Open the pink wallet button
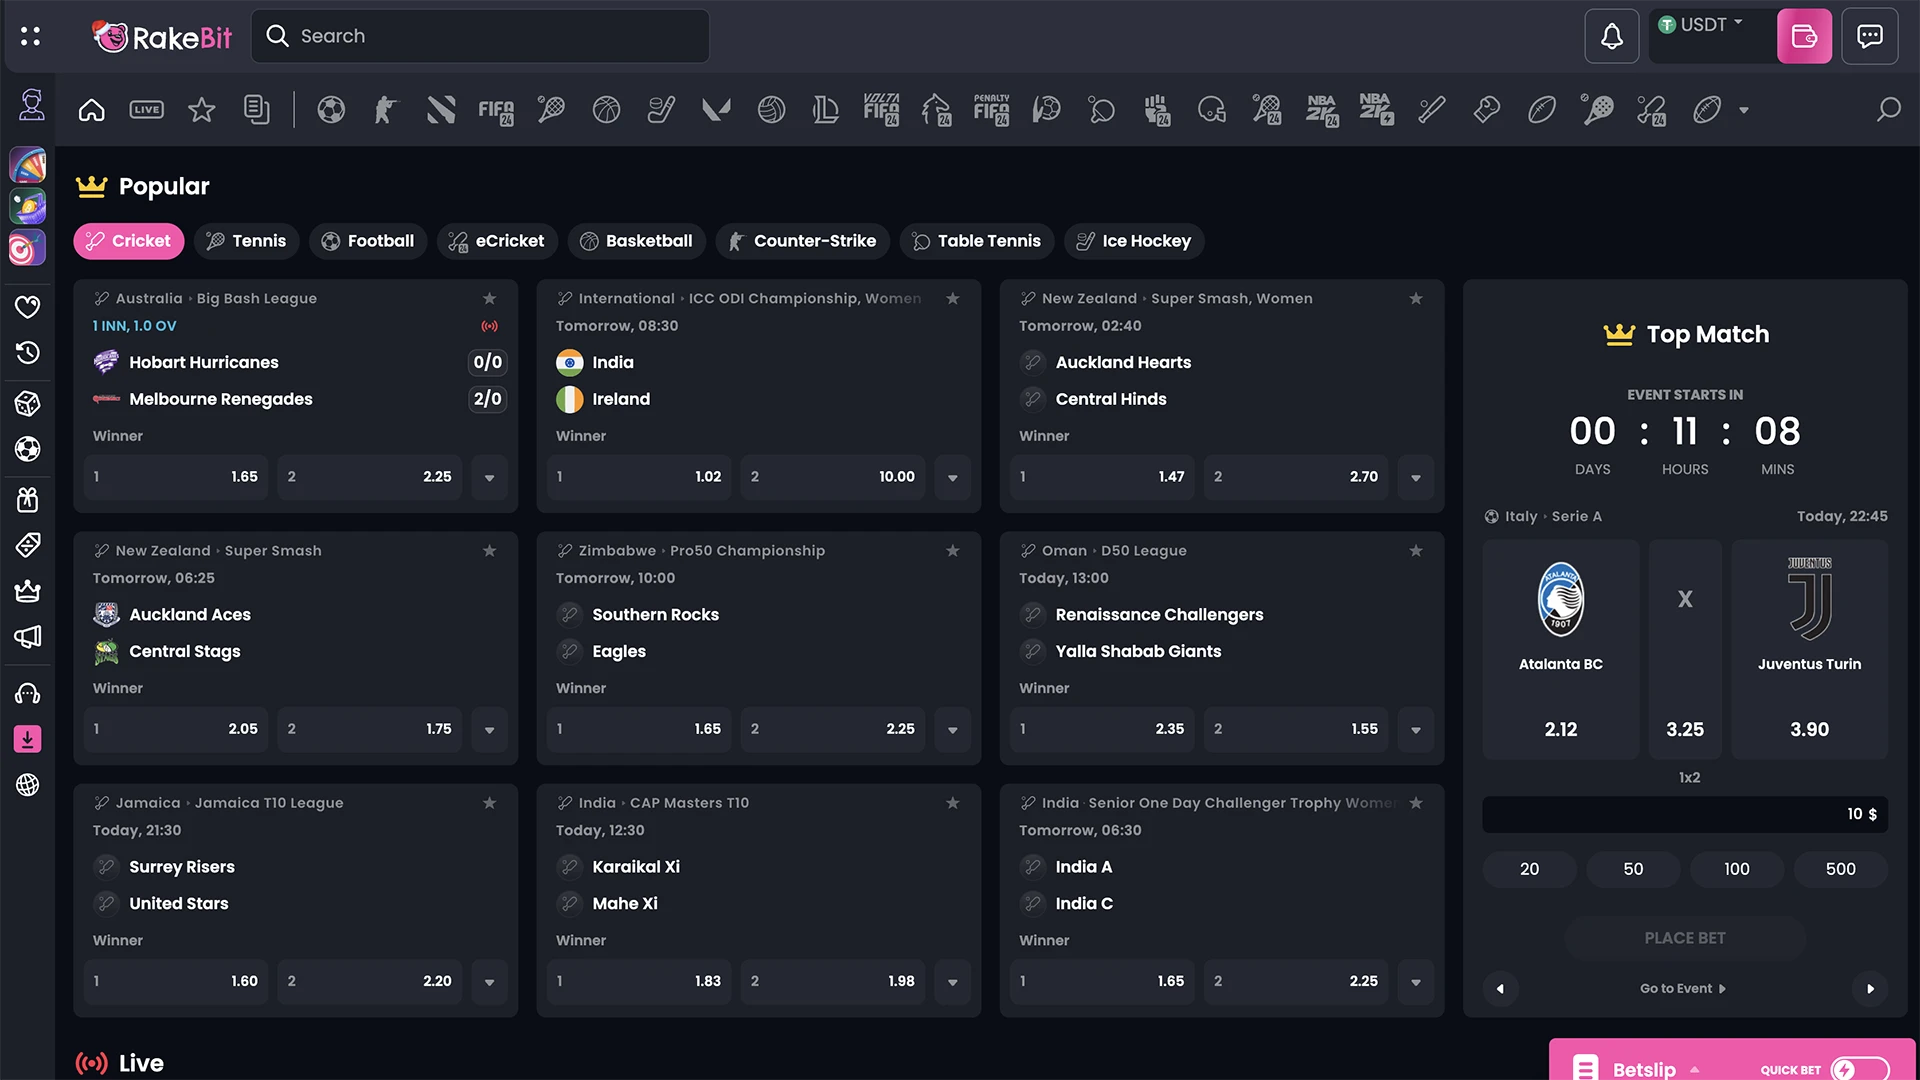This screenshot has height=1080, width=1920. click(1804, 36)
